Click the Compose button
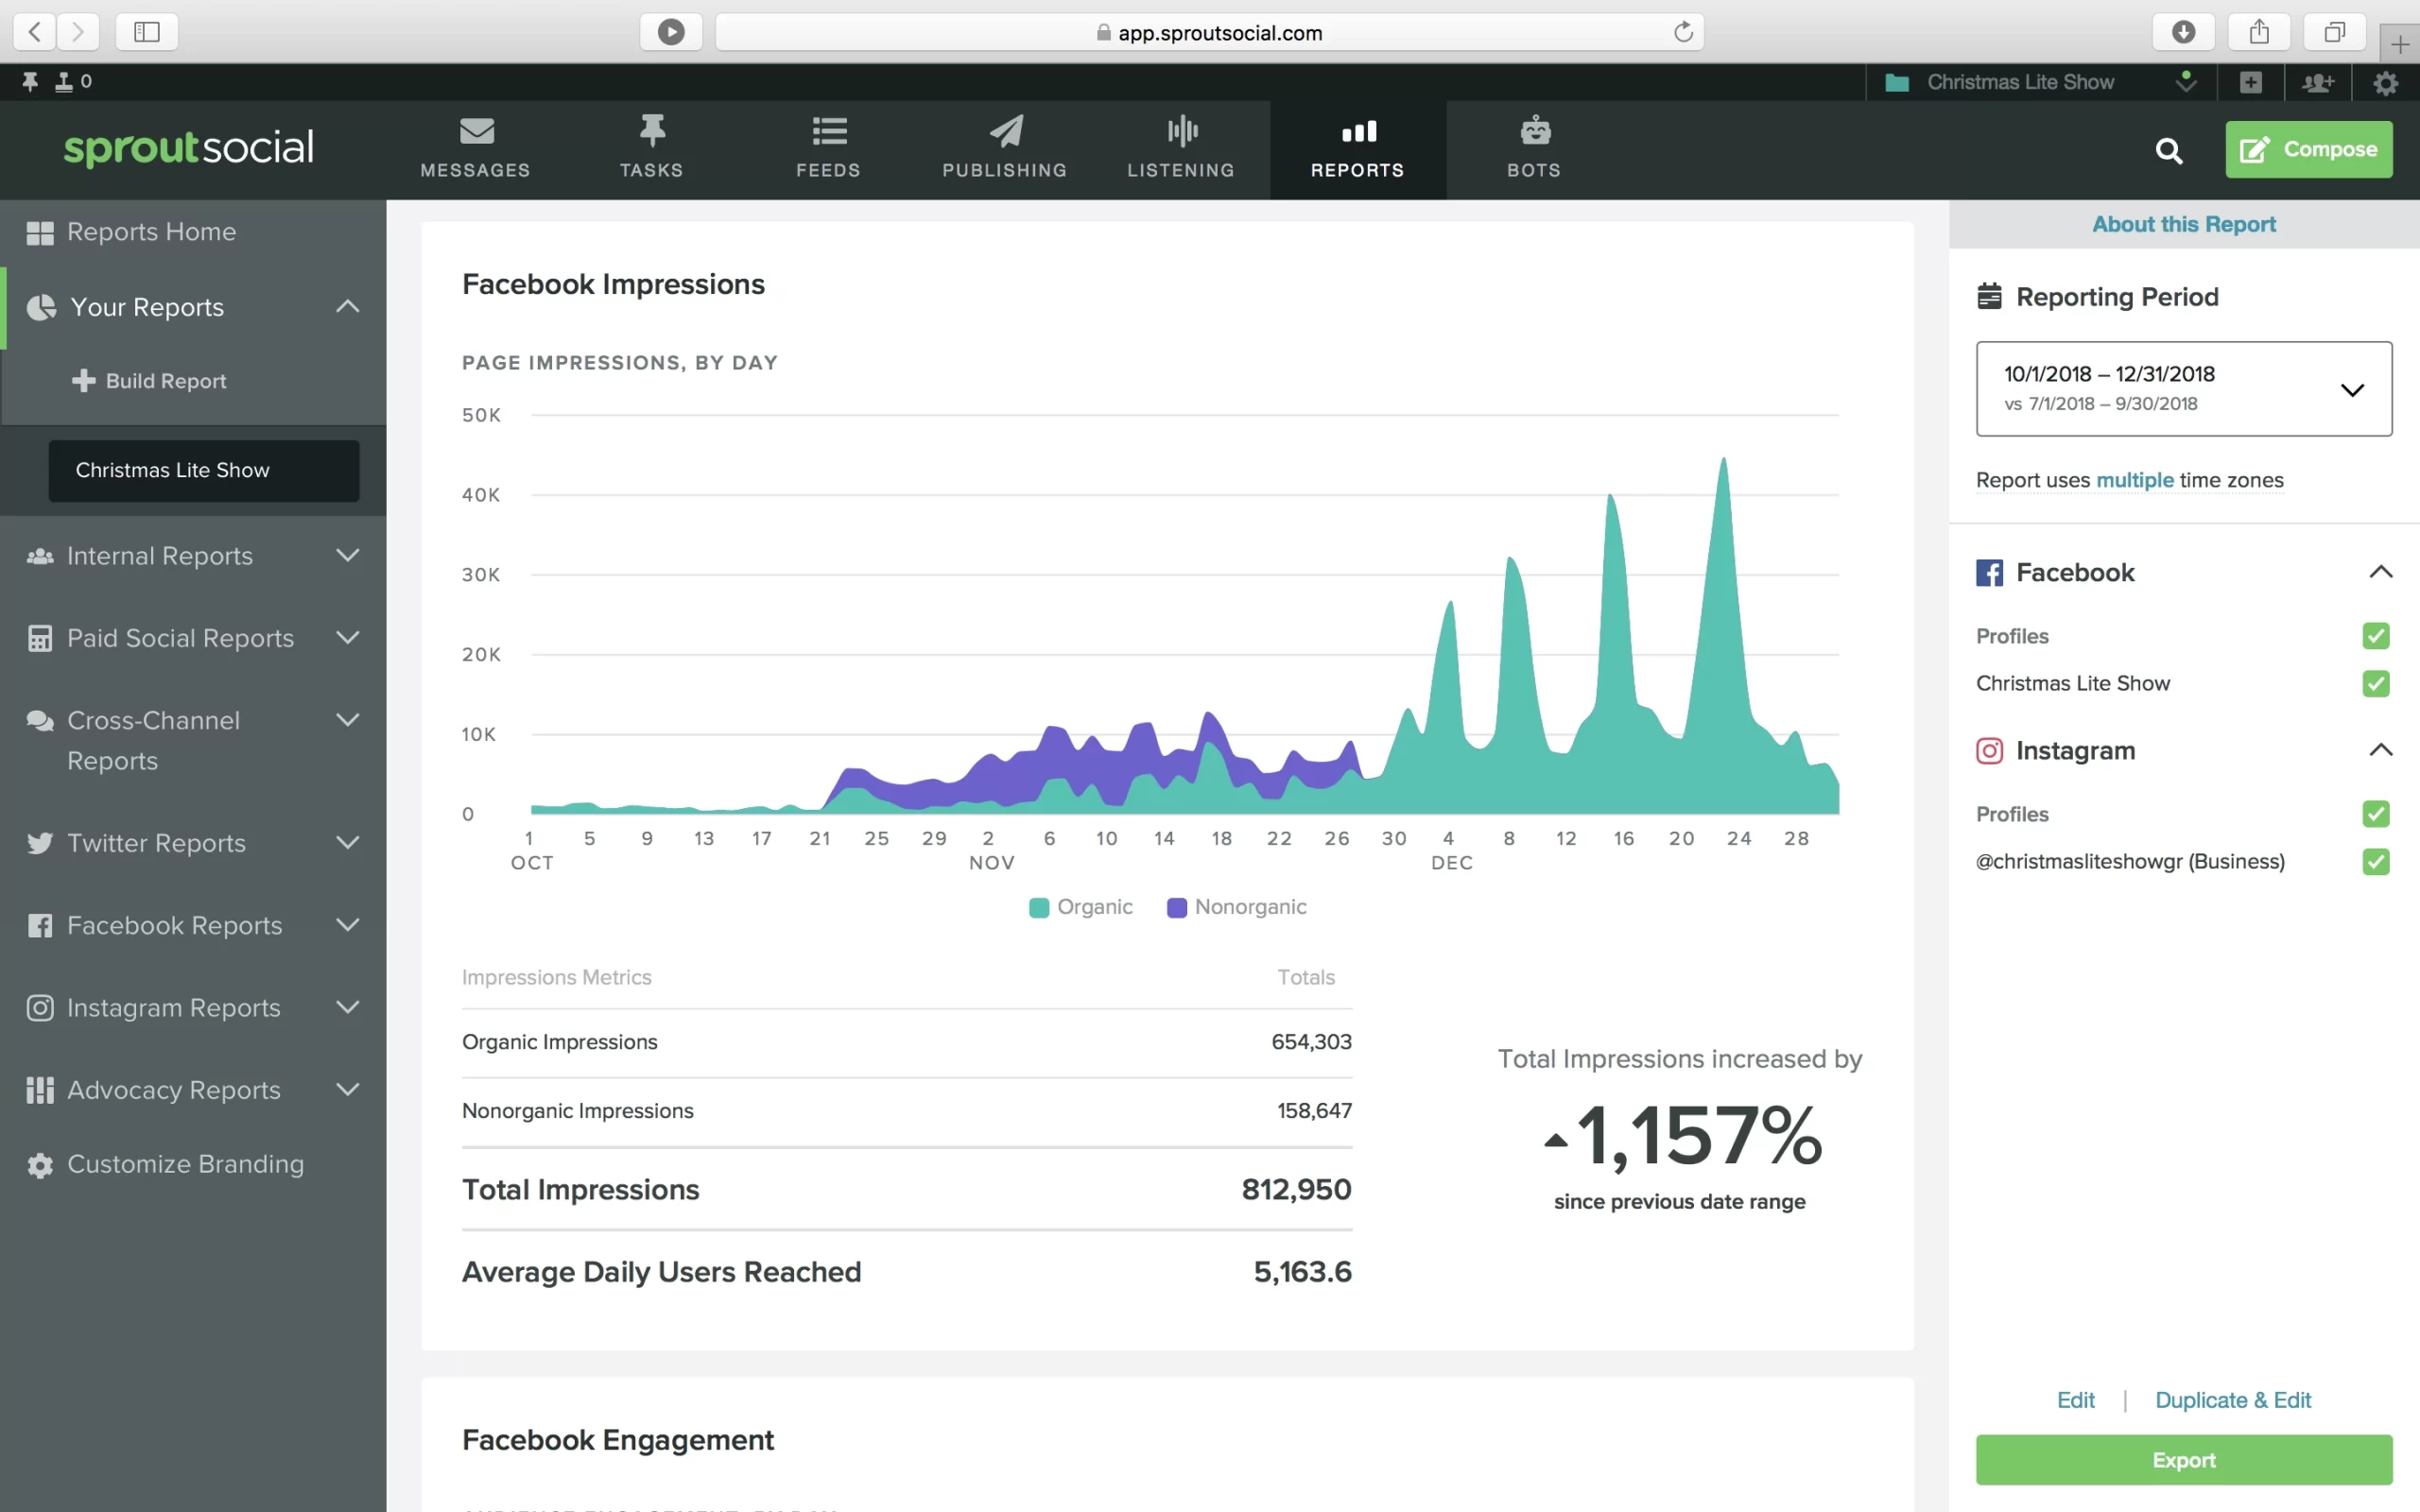2420x1512 pixels. pos(2308,150)
